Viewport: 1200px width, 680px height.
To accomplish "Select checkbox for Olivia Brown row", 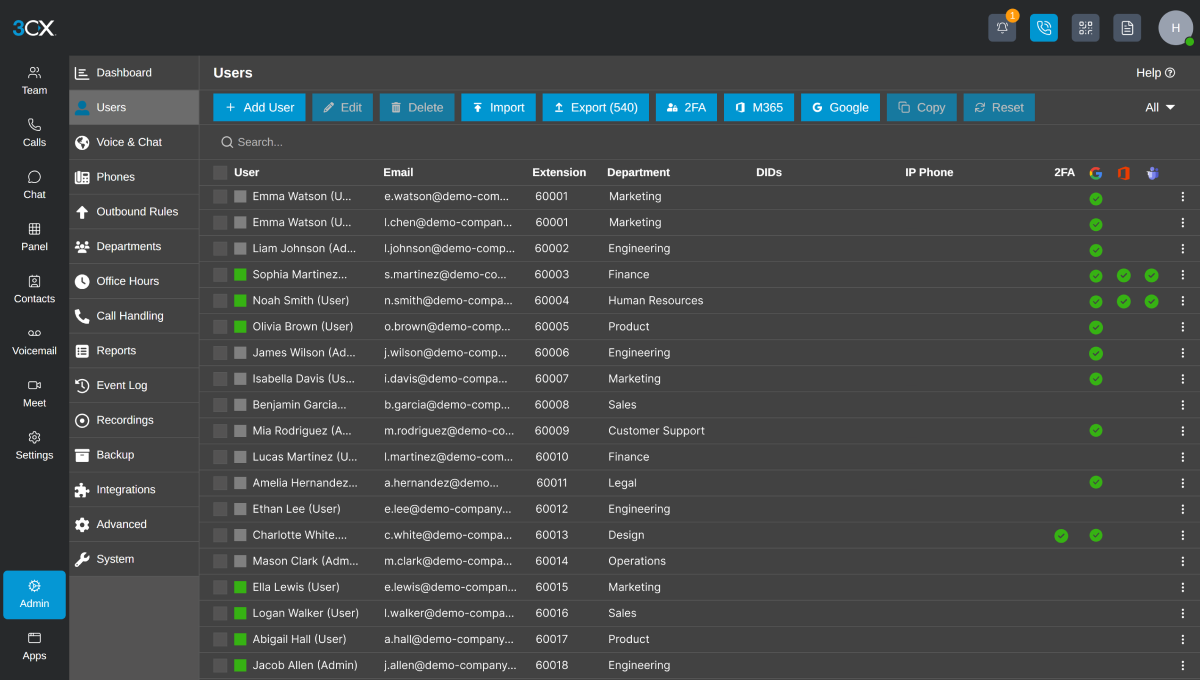I will 220,327.
